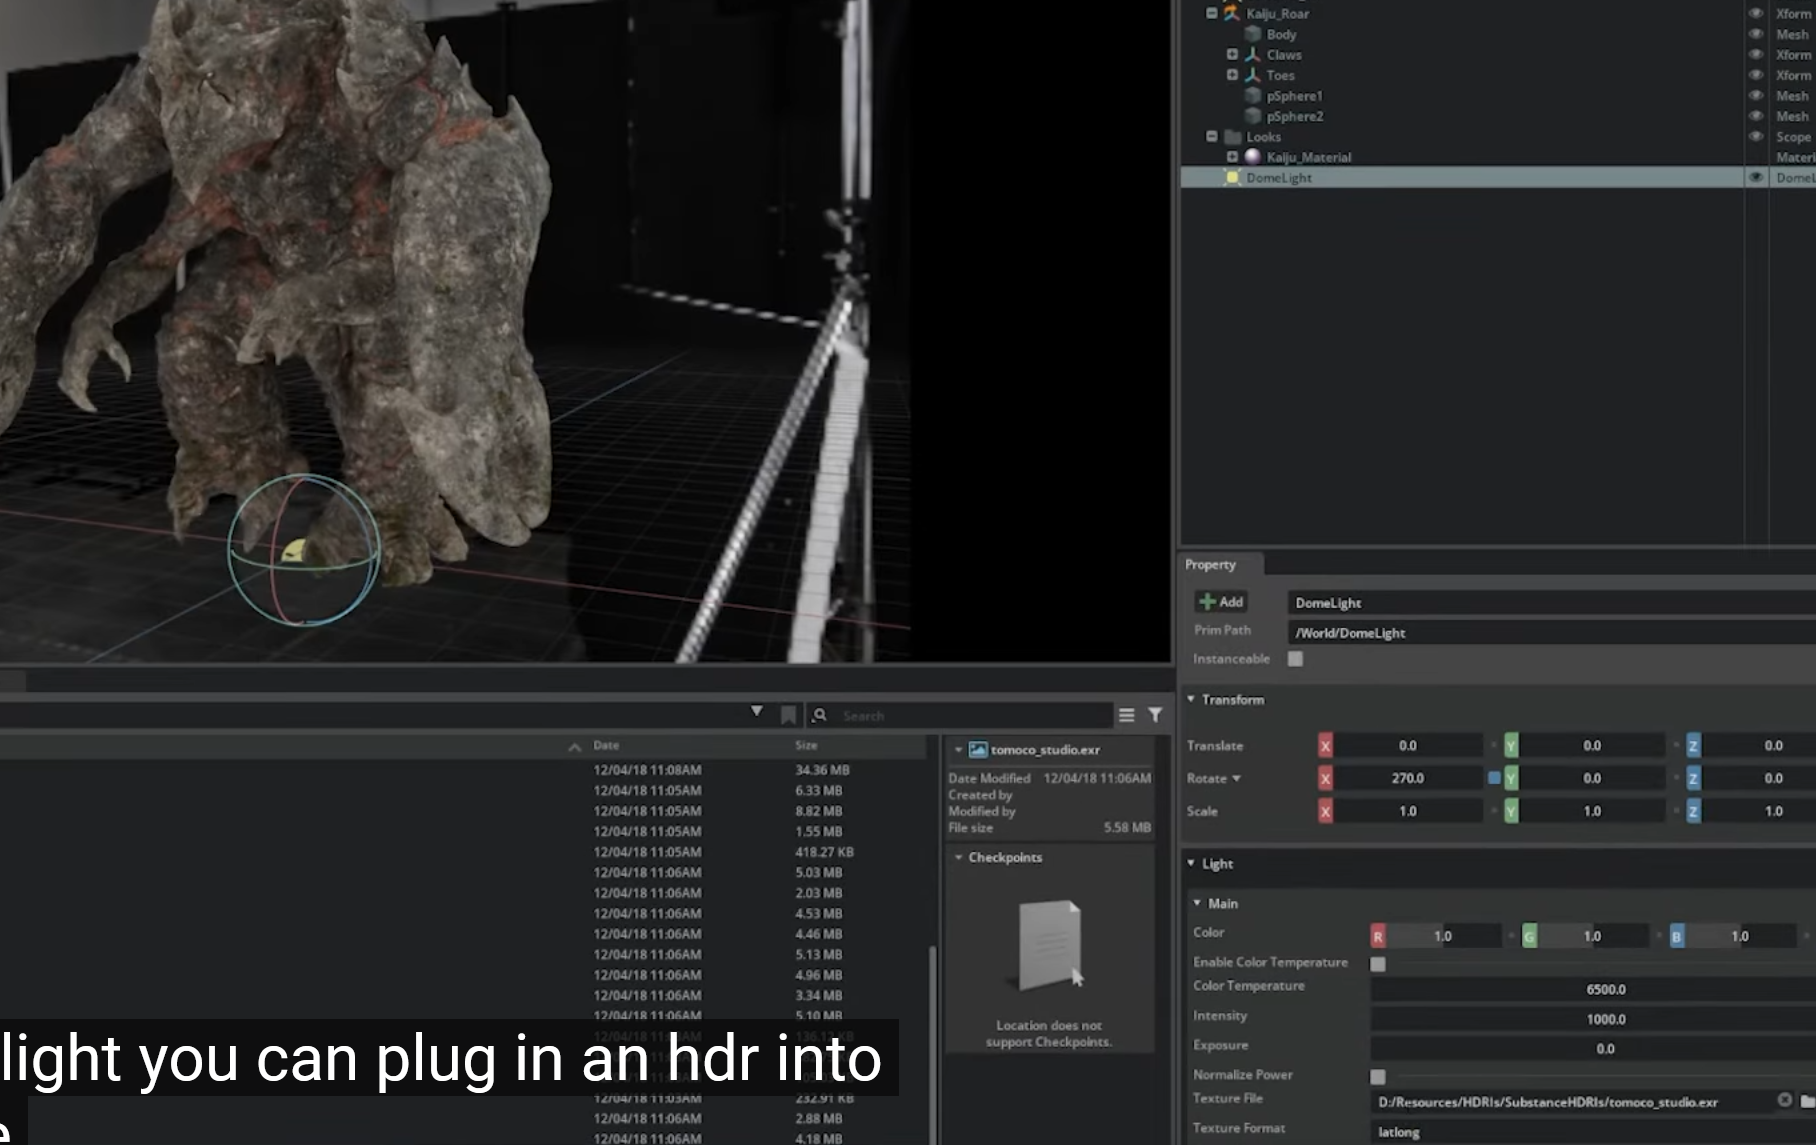
Task: Enable the Normalize Power checkbox
Action: pyautogui.click(x=1378, y=1077)
